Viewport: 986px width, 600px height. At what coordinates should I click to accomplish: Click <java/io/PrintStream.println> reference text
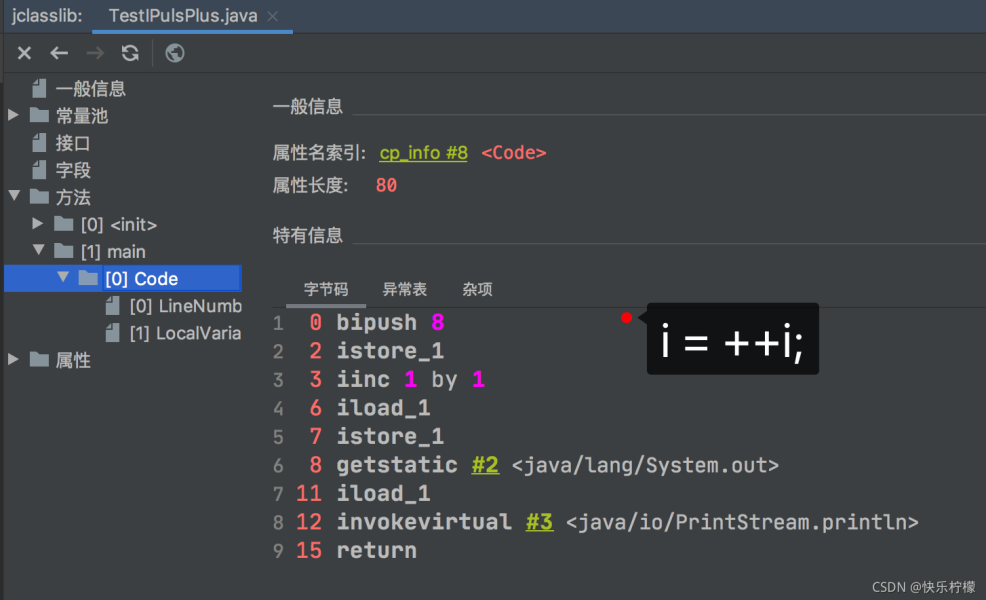(742, 522)
